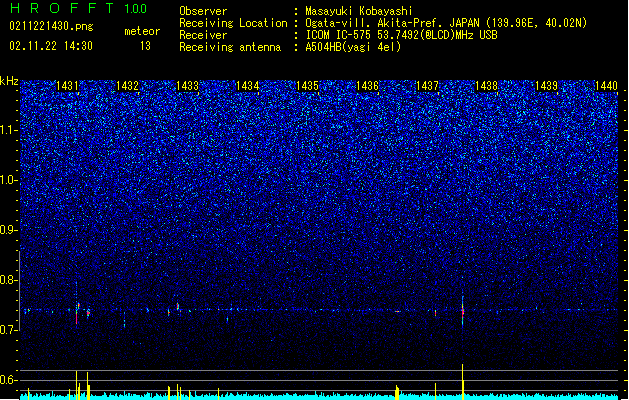
Task: Click the Receiver label
Action: coord(203,35)
